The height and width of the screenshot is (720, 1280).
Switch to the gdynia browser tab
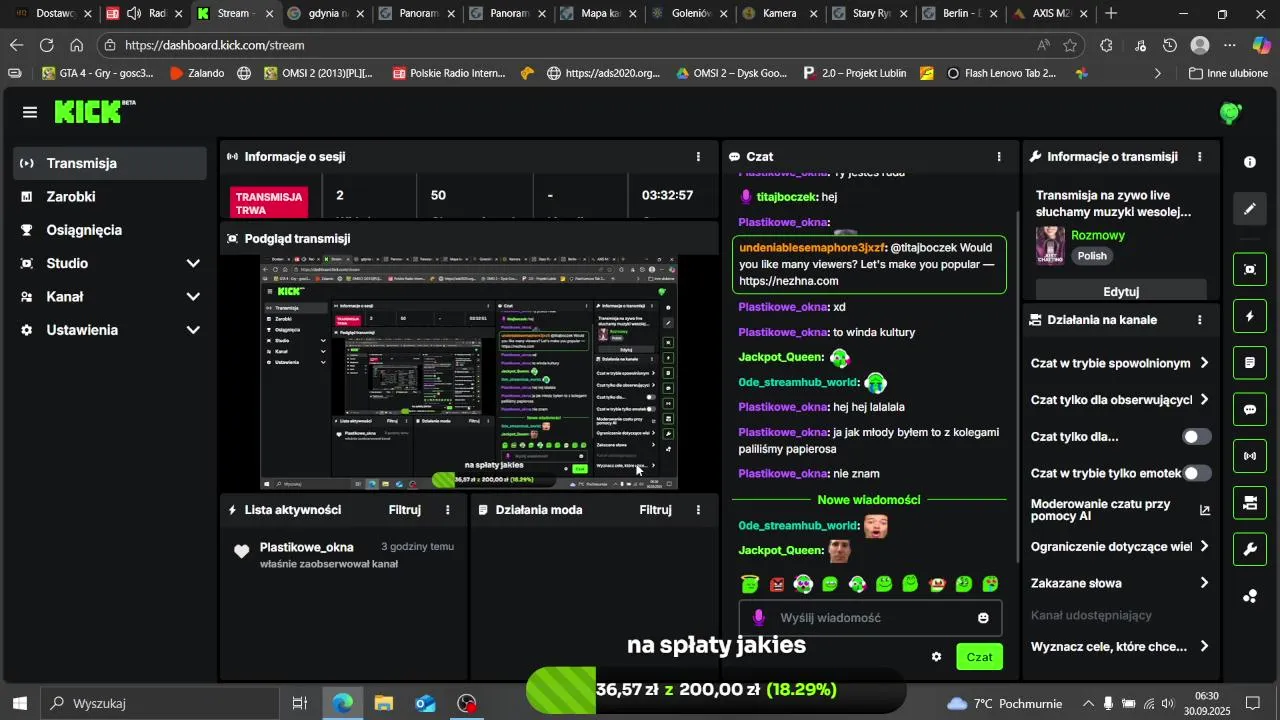[322, 14]
